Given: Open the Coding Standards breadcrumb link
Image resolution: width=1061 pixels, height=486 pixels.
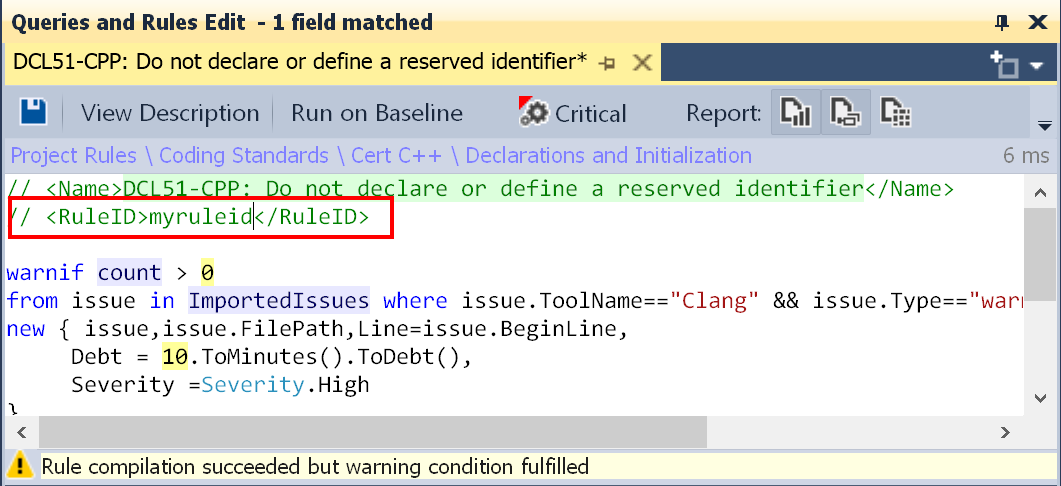Looking at the screenshot, I should click(x=243, y=155).
